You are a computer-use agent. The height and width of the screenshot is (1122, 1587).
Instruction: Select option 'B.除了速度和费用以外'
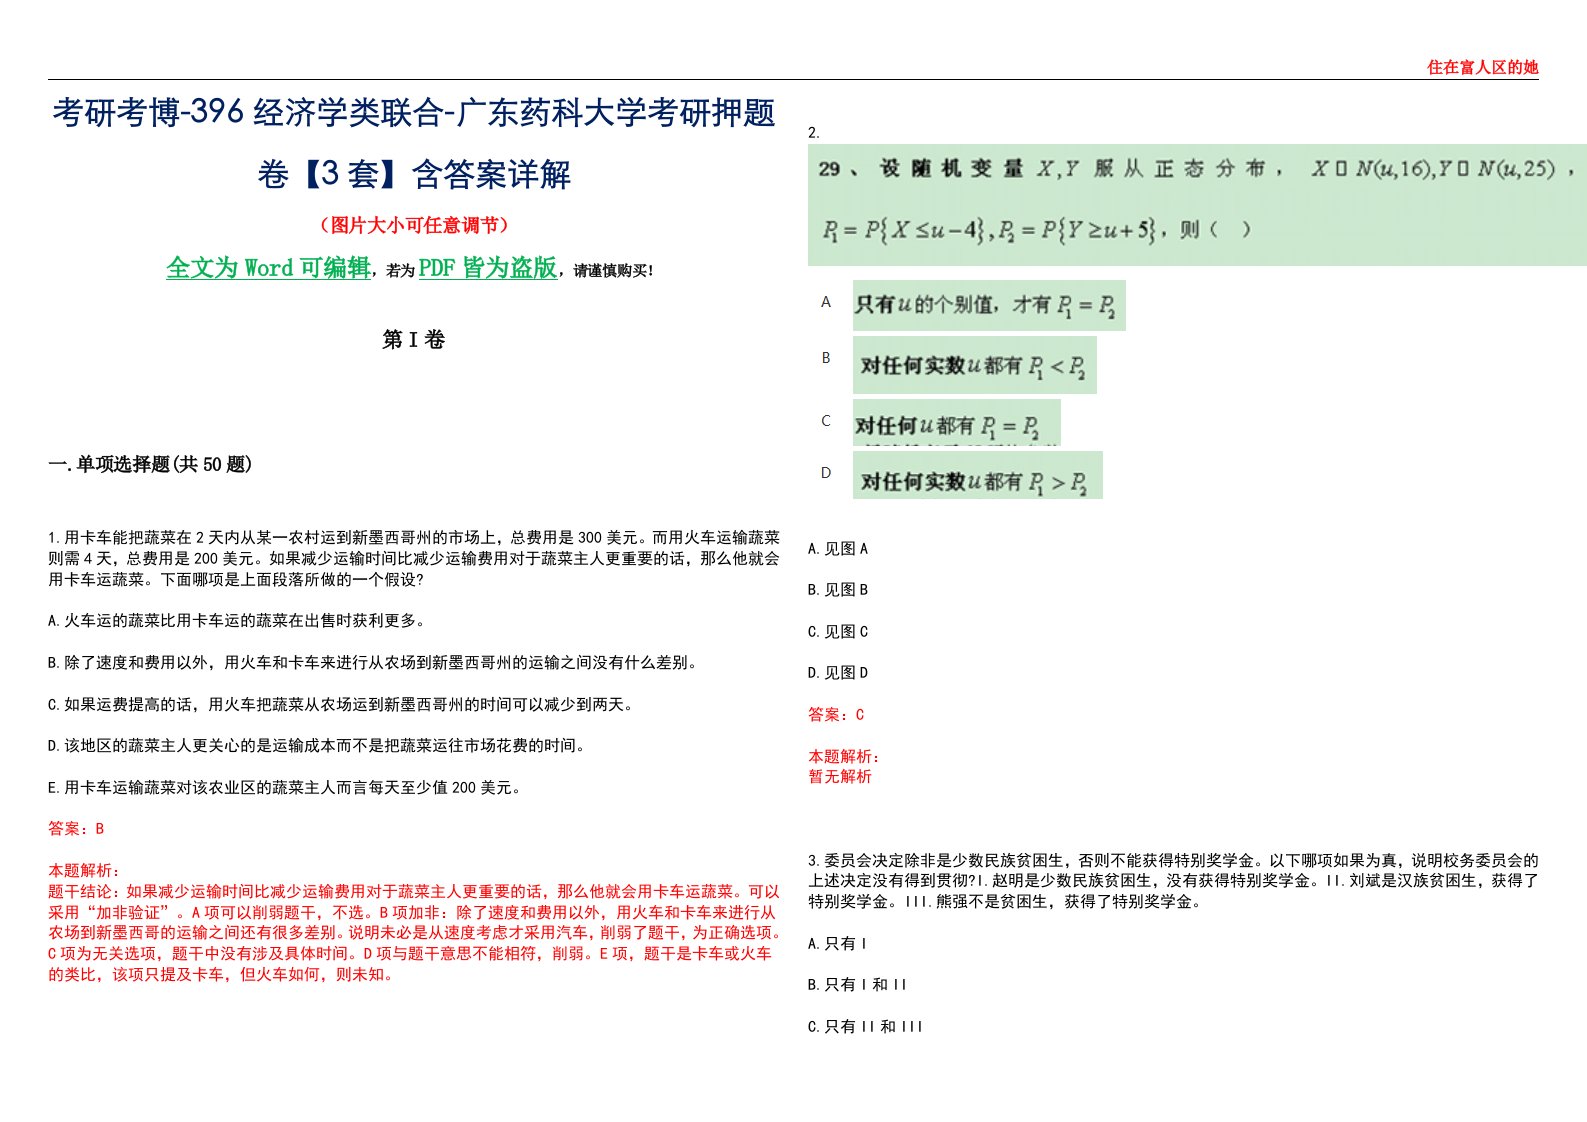(x=373, y=662)
